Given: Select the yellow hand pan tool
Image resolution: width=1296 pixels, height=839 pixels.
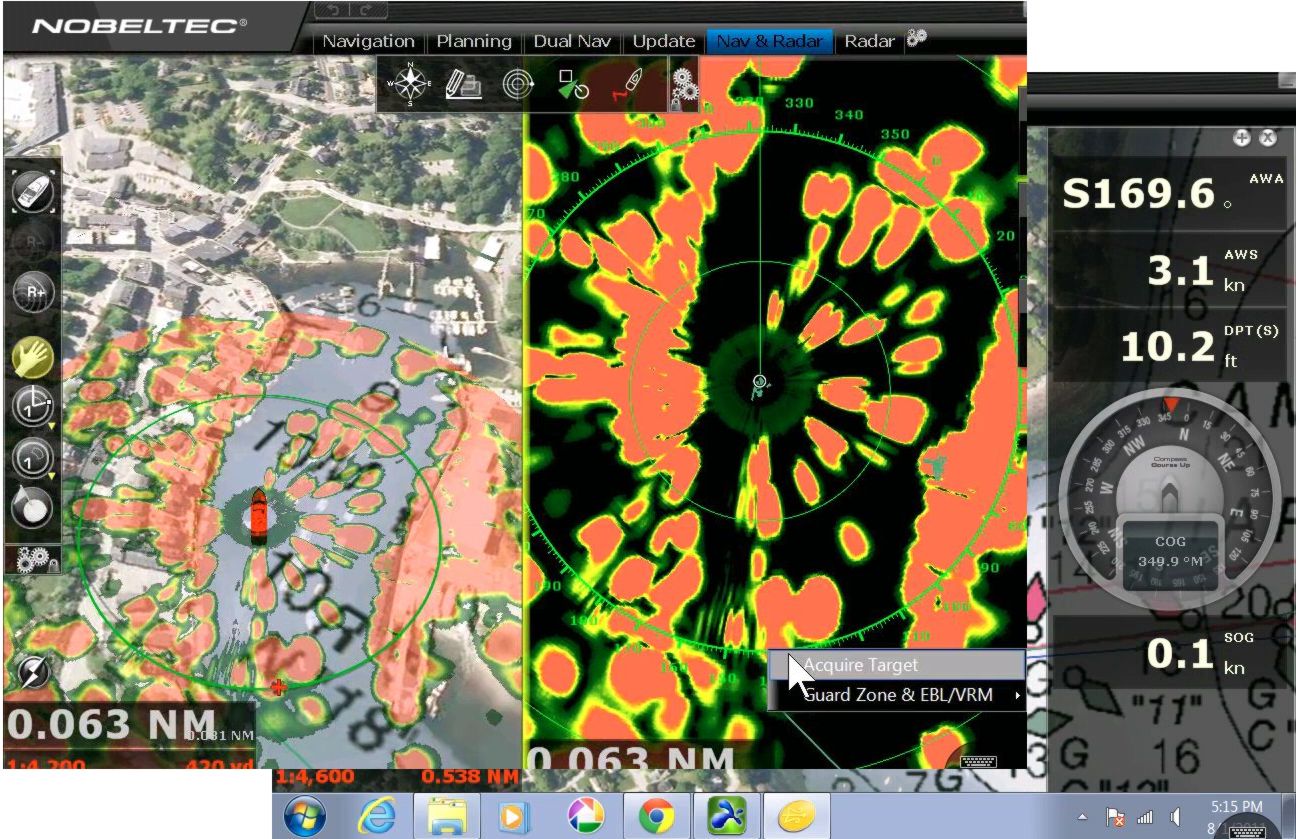Looking at the screenshot, I should click(x=33, y=356).
